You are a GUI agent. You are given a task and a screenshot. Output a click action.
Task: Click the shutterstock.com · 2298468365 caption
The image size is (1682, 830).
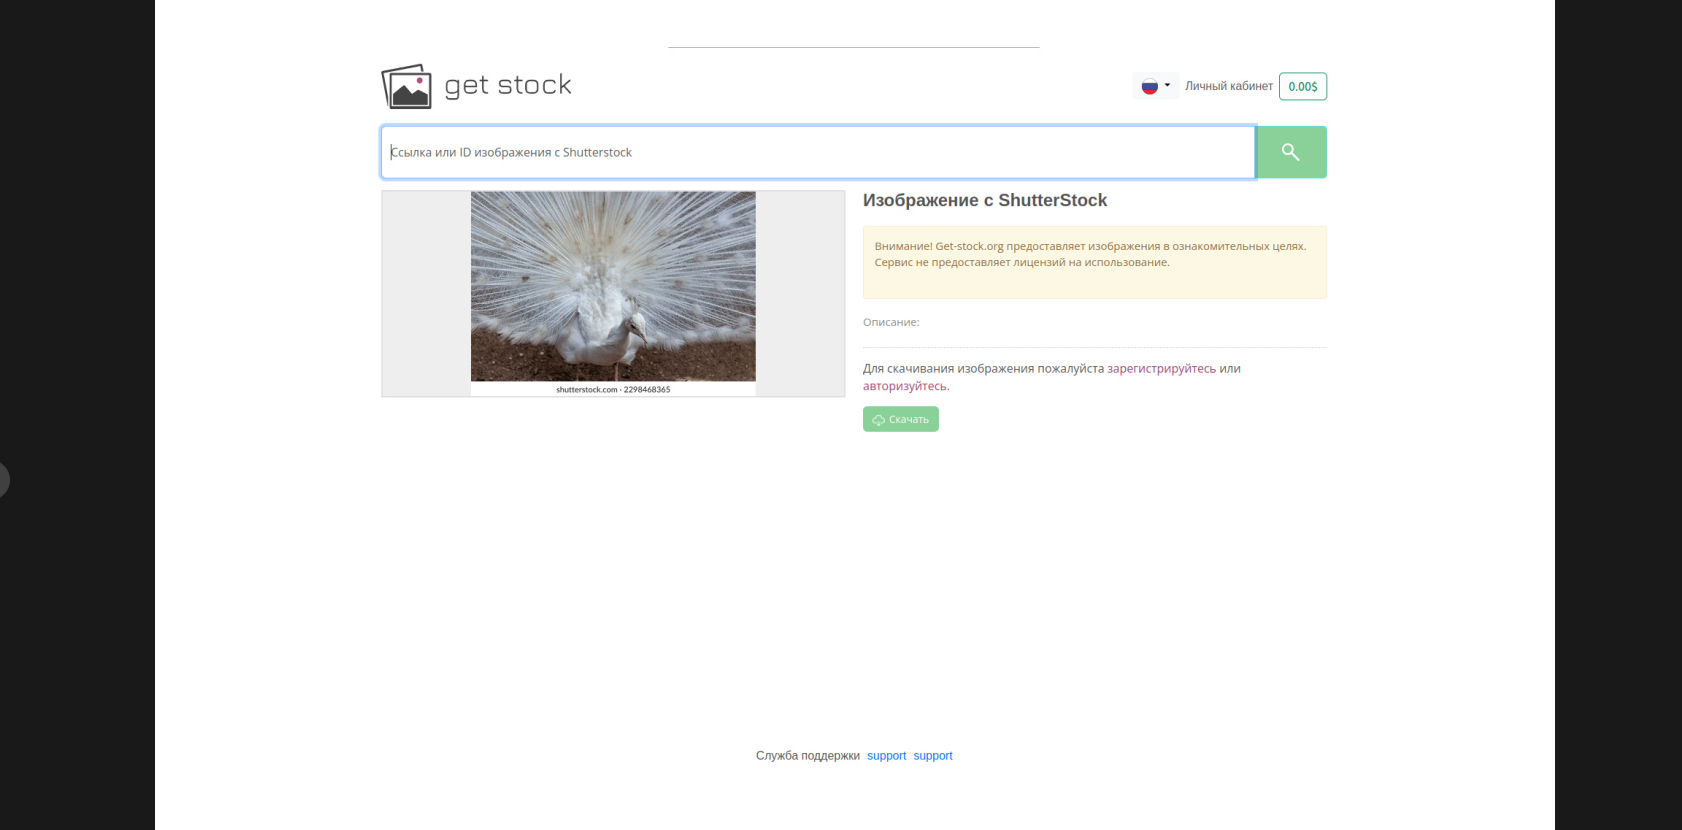pos(613,389)
